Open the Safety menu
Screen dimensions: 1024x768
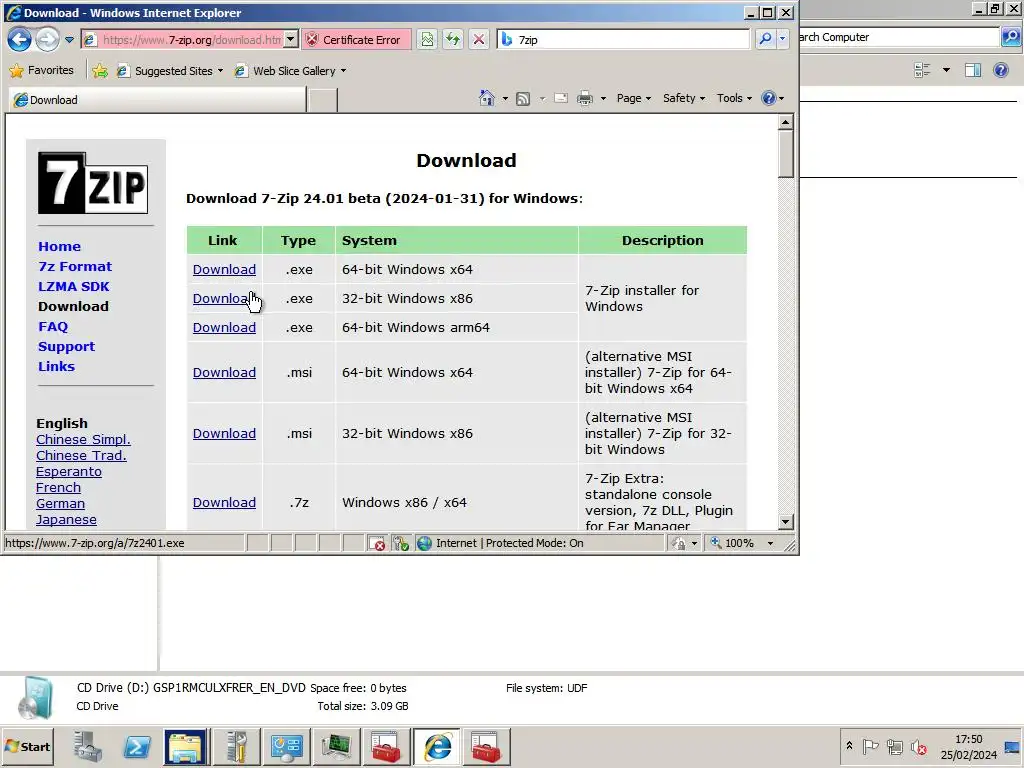(684, 98)
